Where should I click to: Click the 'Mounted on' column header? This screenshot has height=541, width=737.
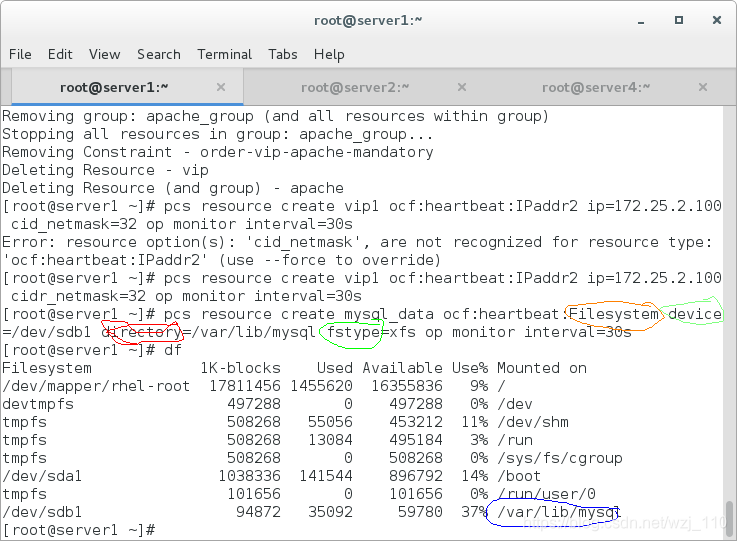pos(542,368)
